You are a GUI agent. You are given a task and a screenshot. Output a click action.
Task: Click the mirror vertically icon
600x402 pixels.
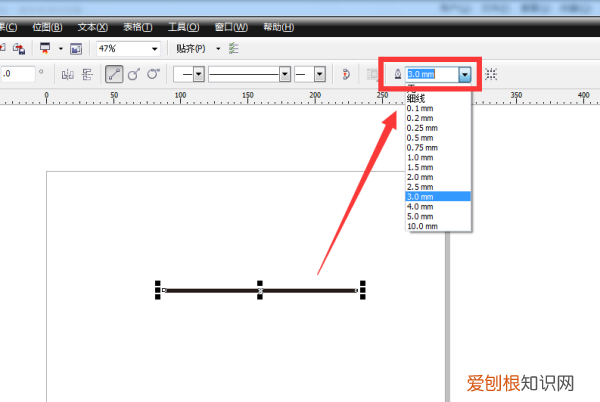pos(87,74)
